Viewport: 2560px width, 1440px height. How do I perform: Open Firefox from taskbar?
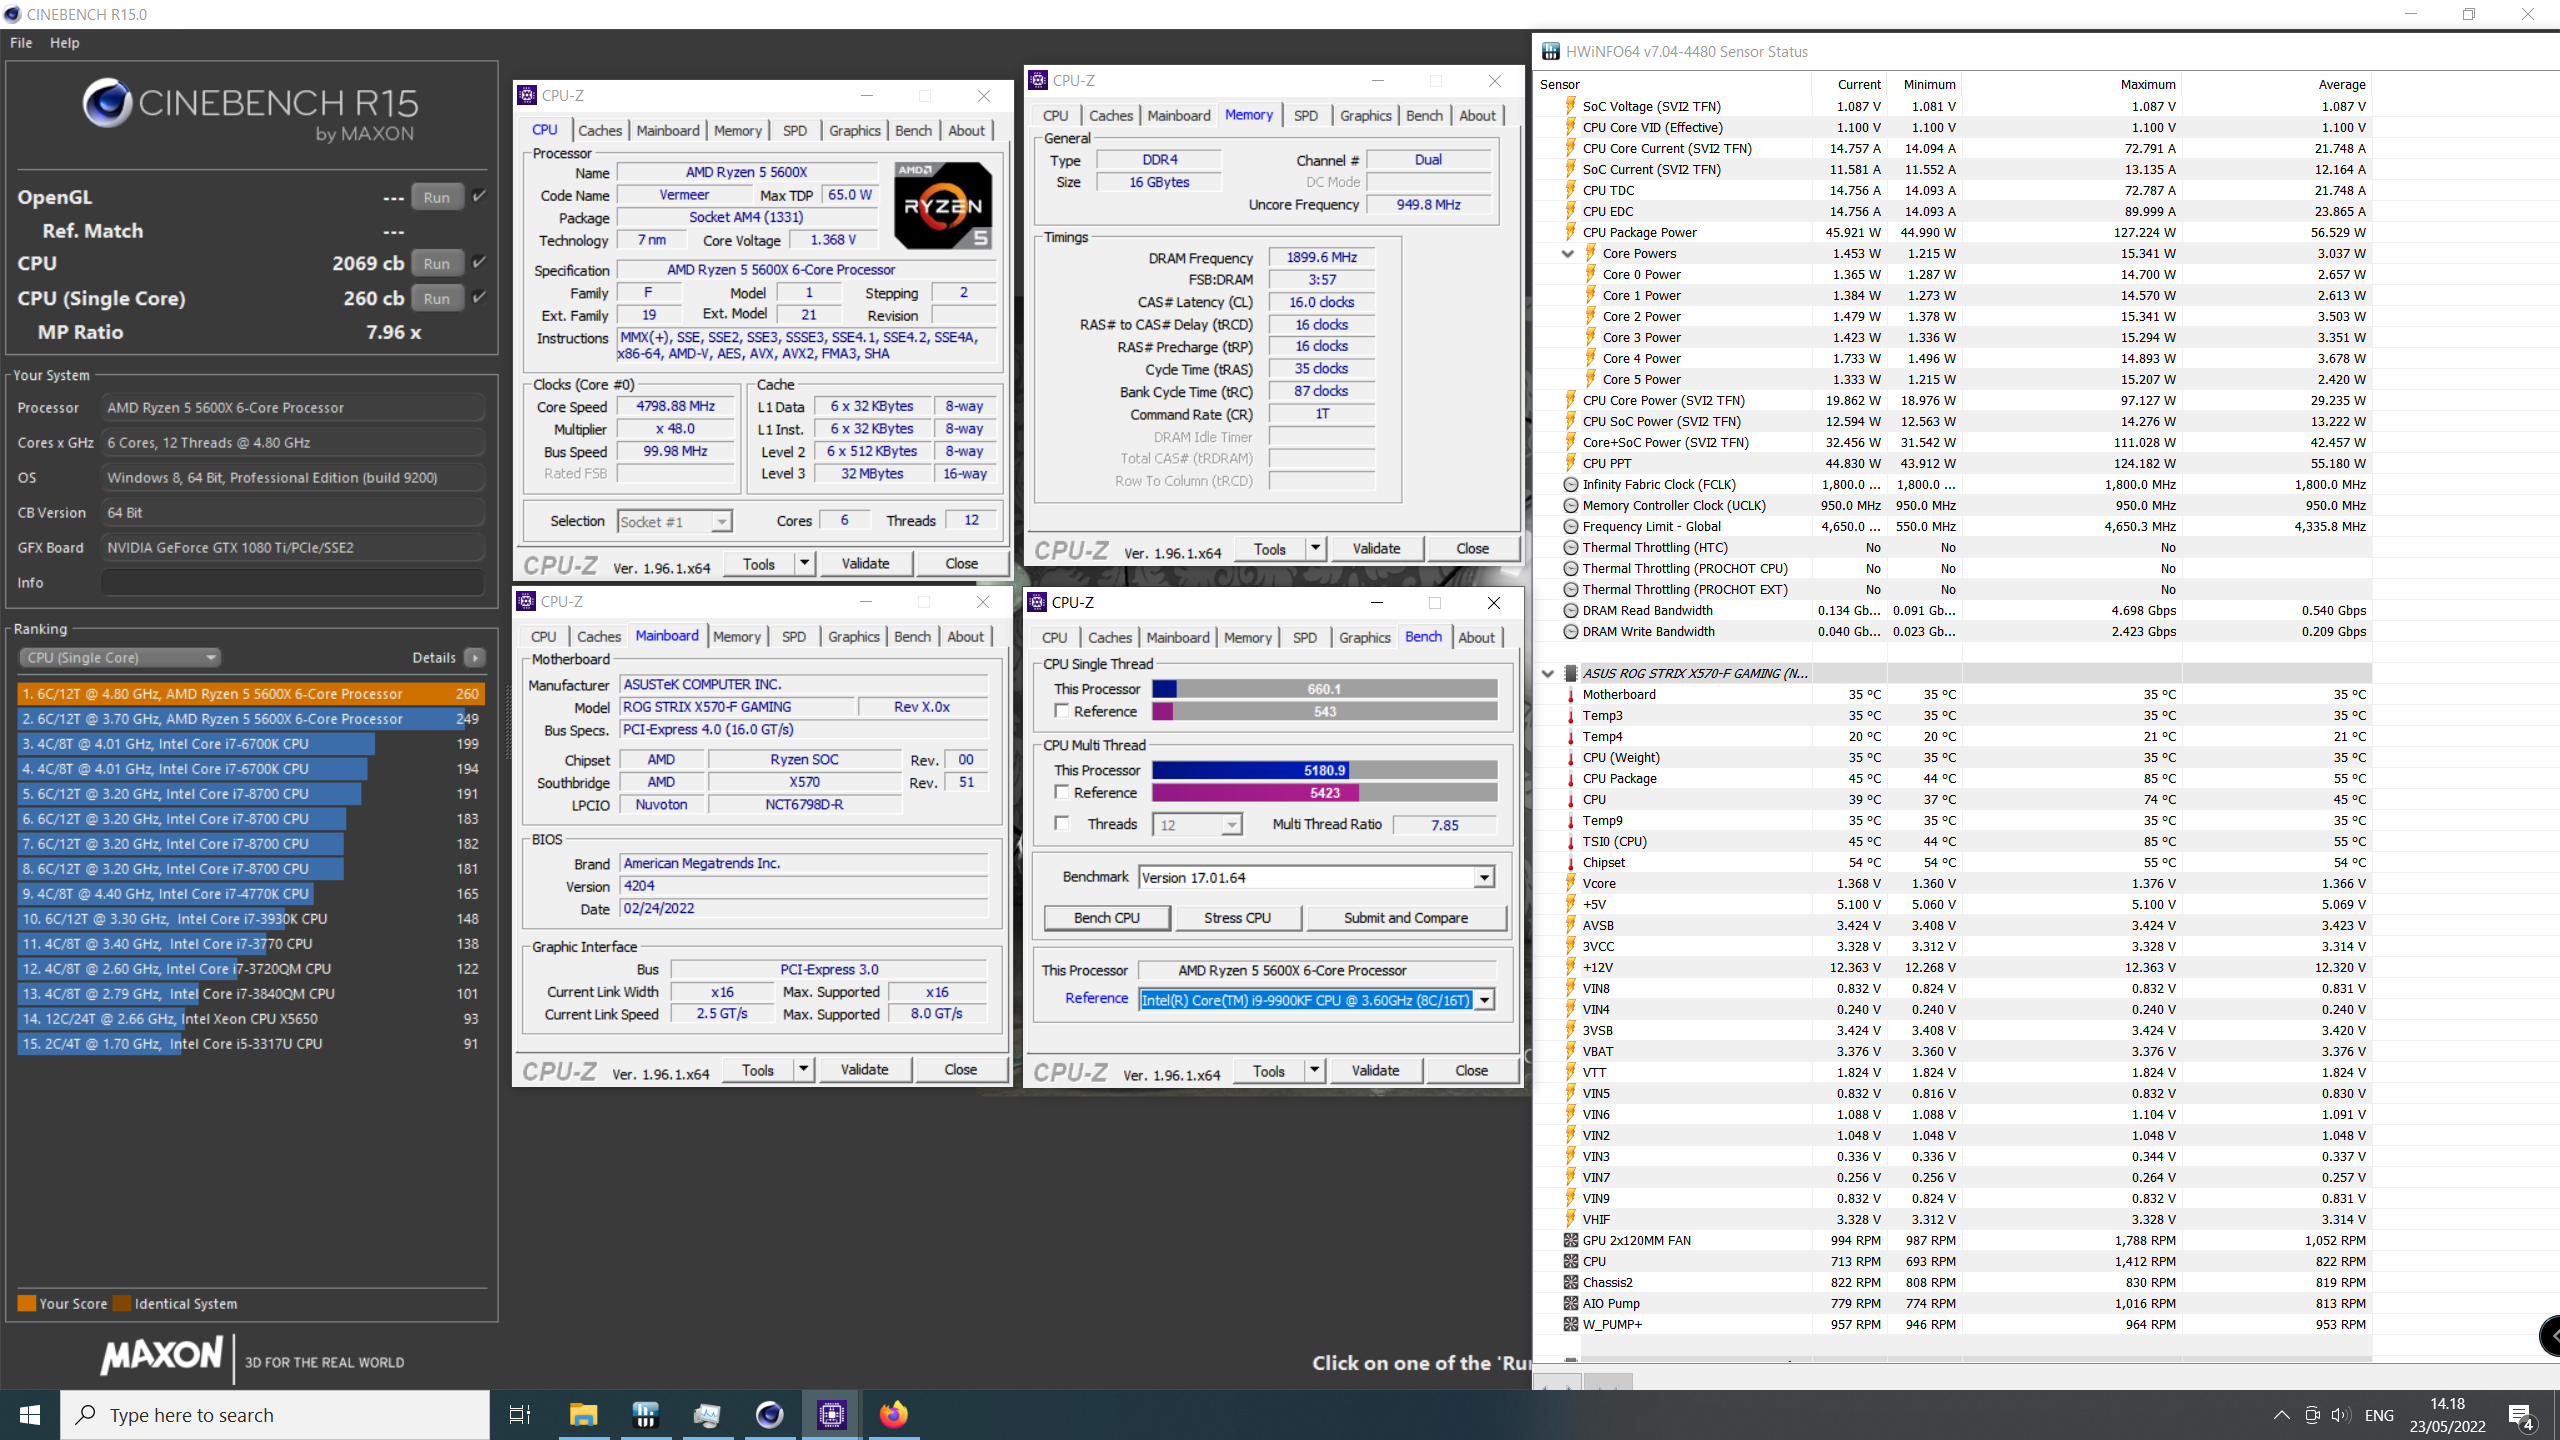893,1415
